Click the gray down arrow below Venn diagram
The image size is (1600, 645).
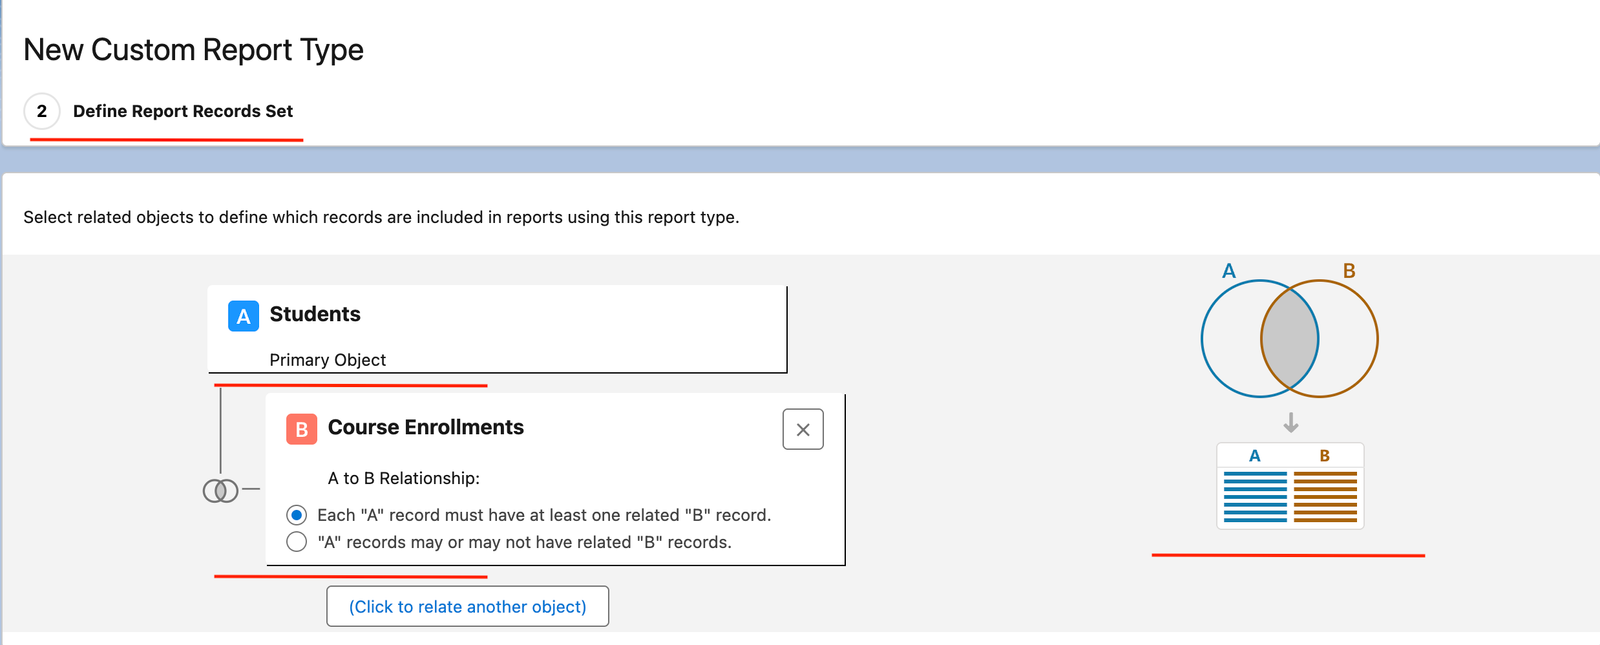click(1291, 423)
